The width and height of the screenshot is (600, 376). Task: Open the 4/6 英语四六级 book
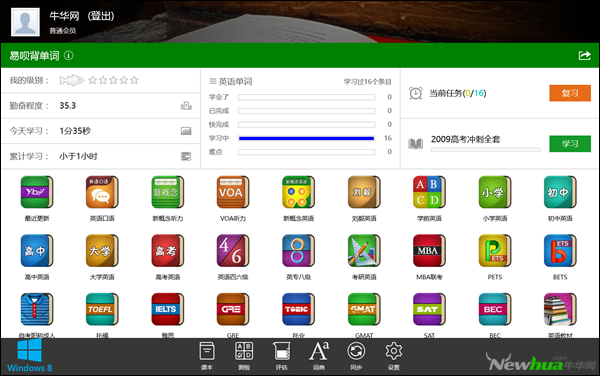(x=233, y=251)
